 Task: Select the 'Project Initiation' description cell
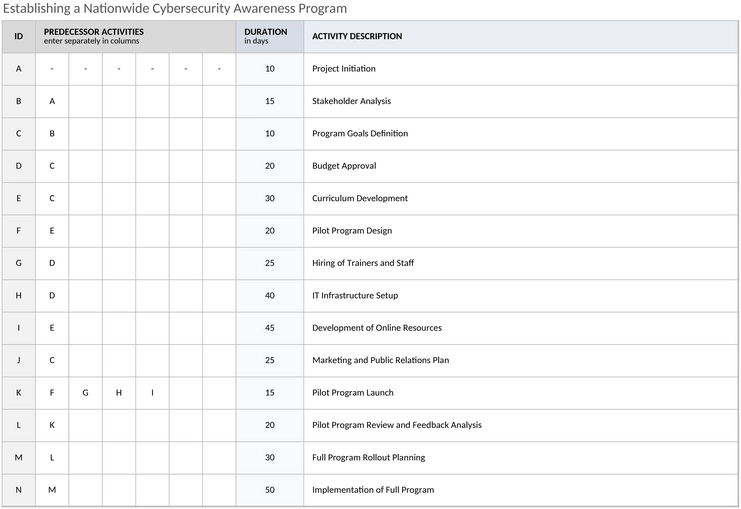point(521,69)
